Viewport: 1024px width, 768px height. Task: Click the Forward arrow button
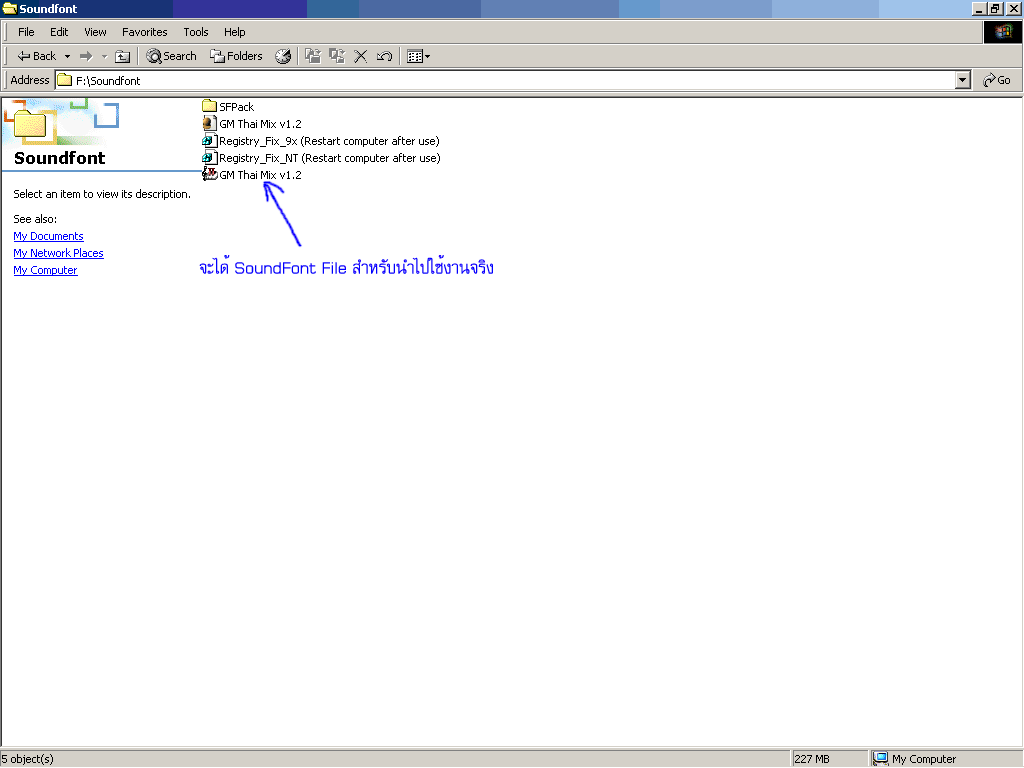(86, 56)
